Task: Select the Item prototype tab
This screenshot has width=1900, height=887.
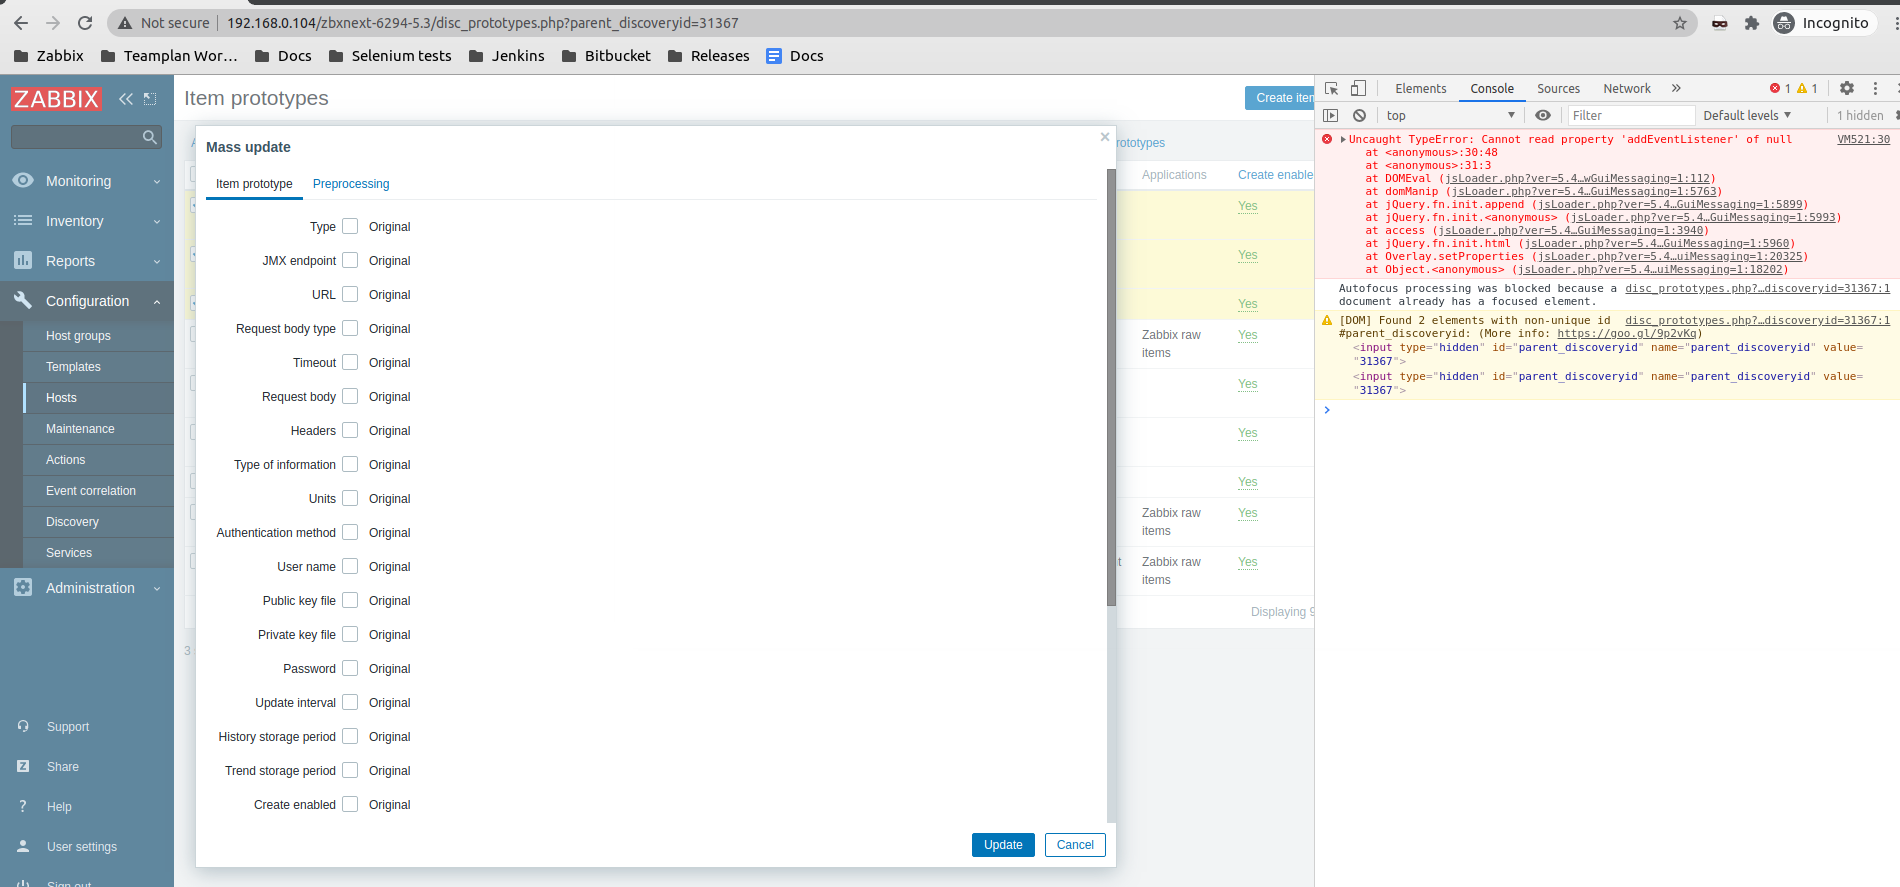Action: coord(254,184)
